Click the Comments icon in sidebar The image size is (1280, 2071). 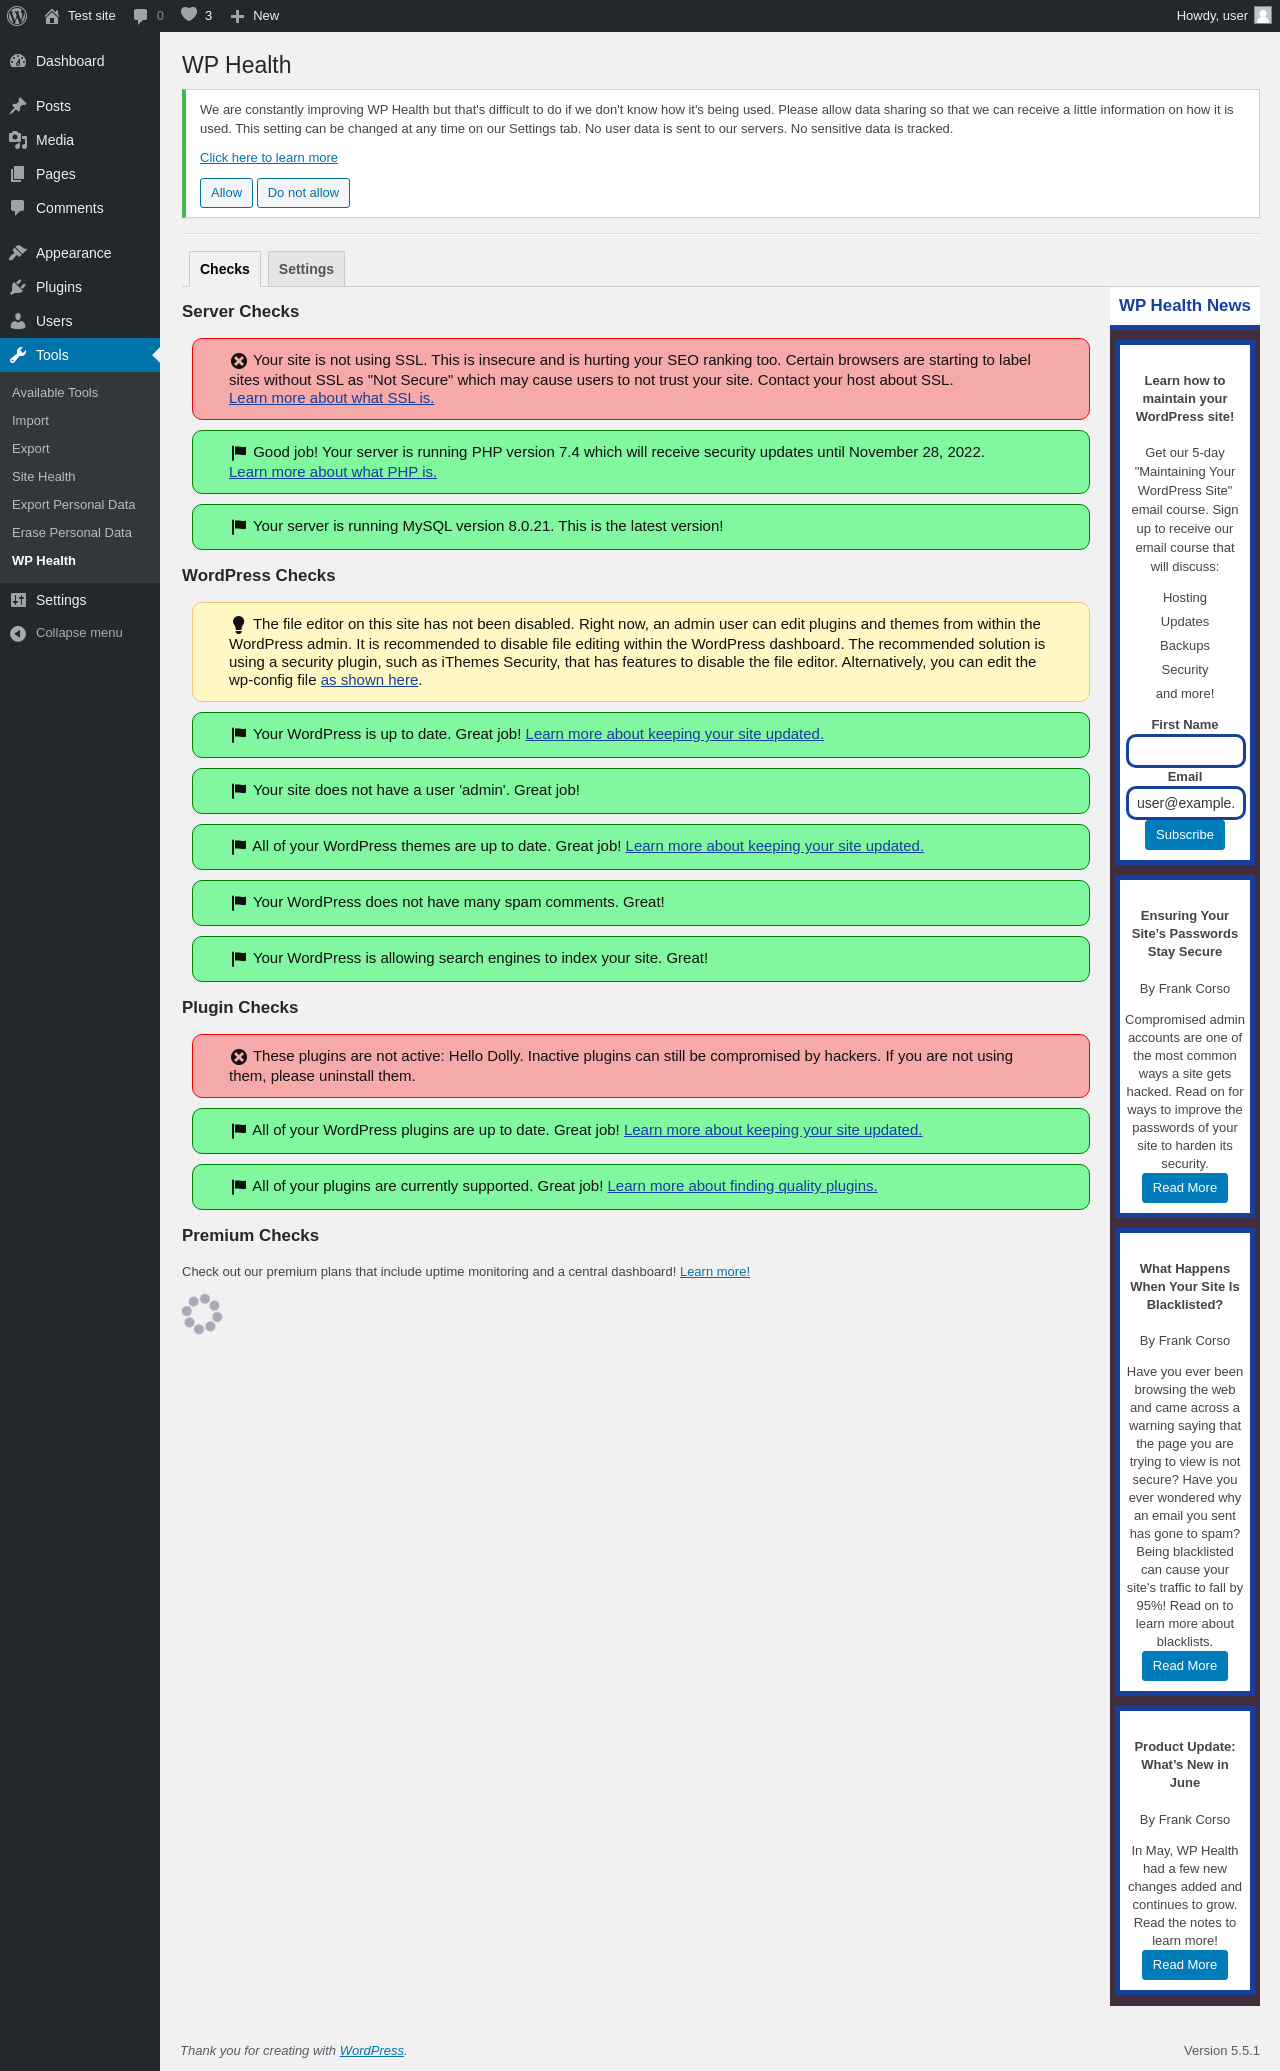(18, 208)
